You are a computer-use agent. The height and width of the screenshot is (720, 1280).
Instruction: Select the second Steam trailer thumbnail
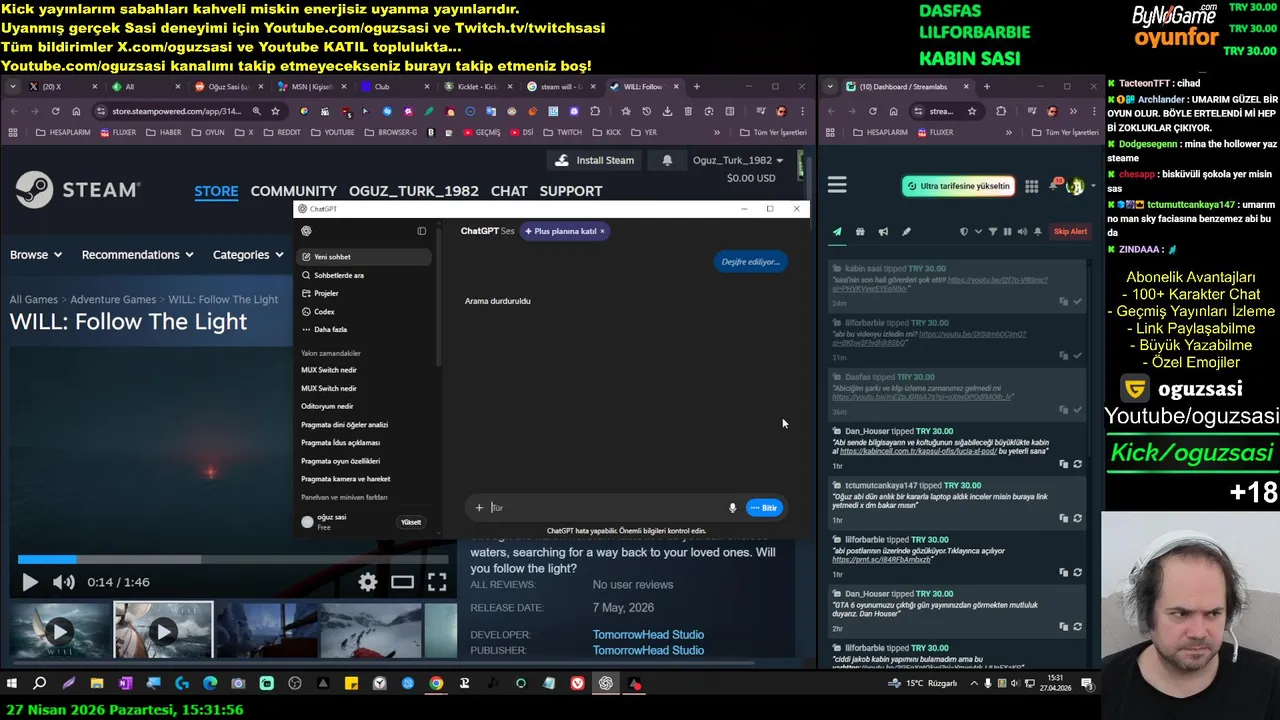coord(163,631)
